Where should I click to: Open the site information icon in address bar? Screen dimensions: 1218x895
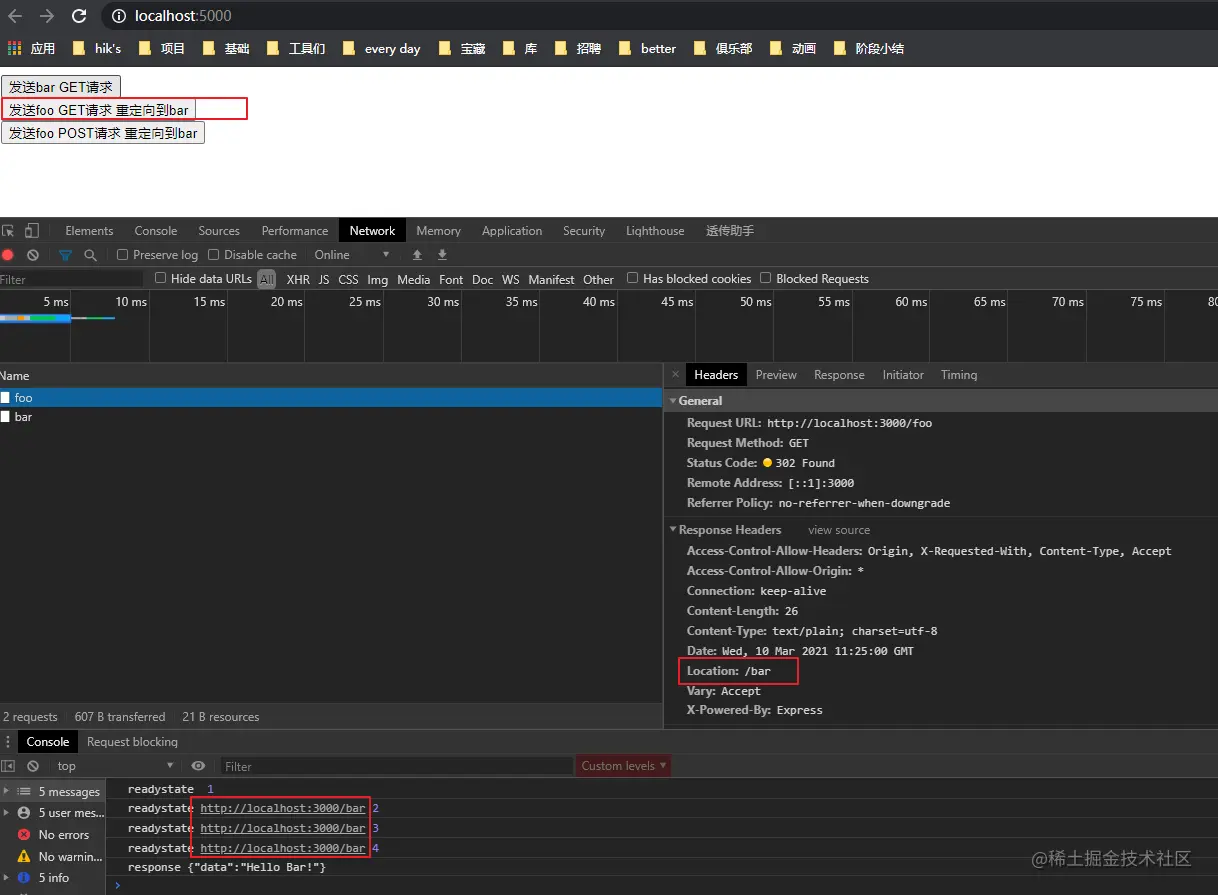click(118, 16)
